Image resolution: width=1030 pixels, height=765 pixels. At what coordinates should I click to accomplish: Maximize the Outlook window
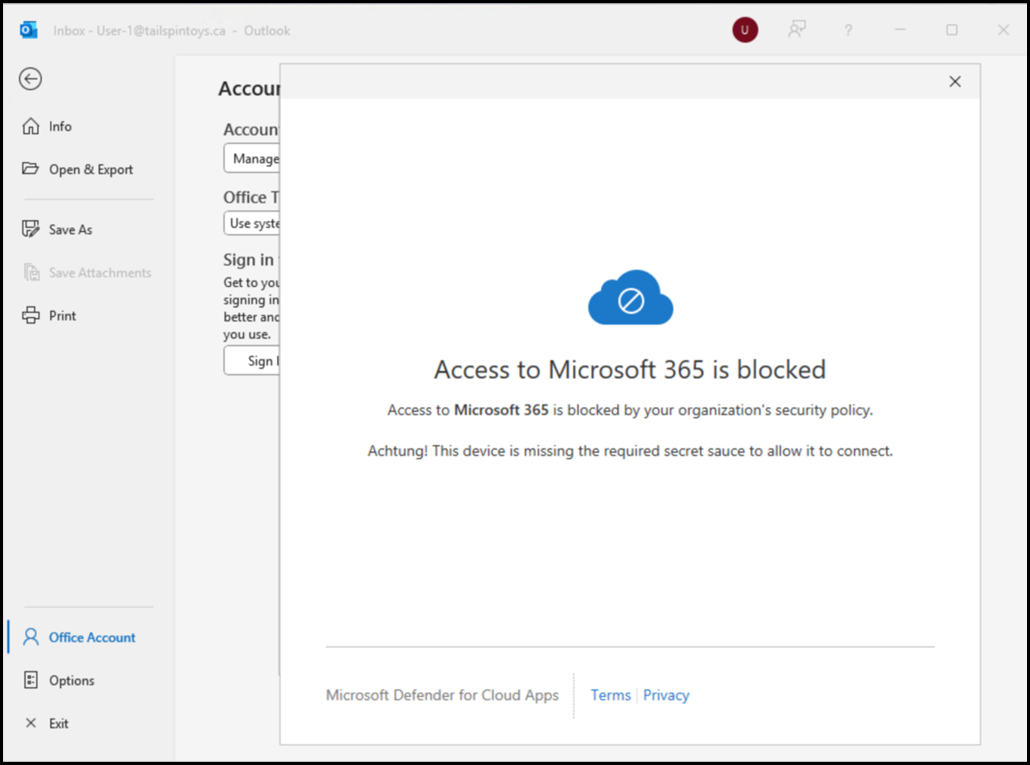[x=952, y=30]
